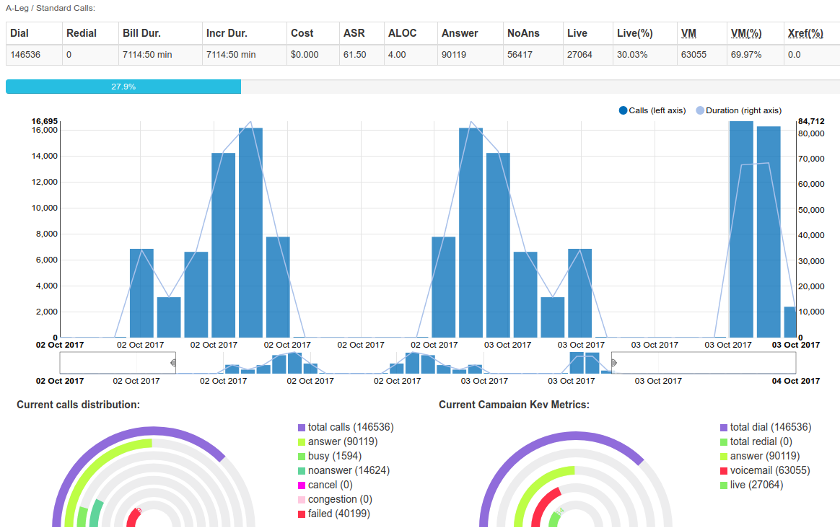Click the tallest bar at right chart edge
This screenshot has height=527, width=840.
click(x=741, y=229)
